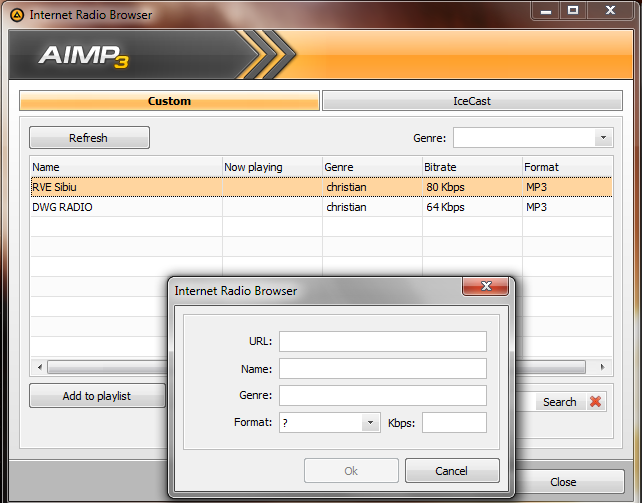Screen dimensions: 642x503
Task: Click the disabled Ok button
Action: point(351,471)
